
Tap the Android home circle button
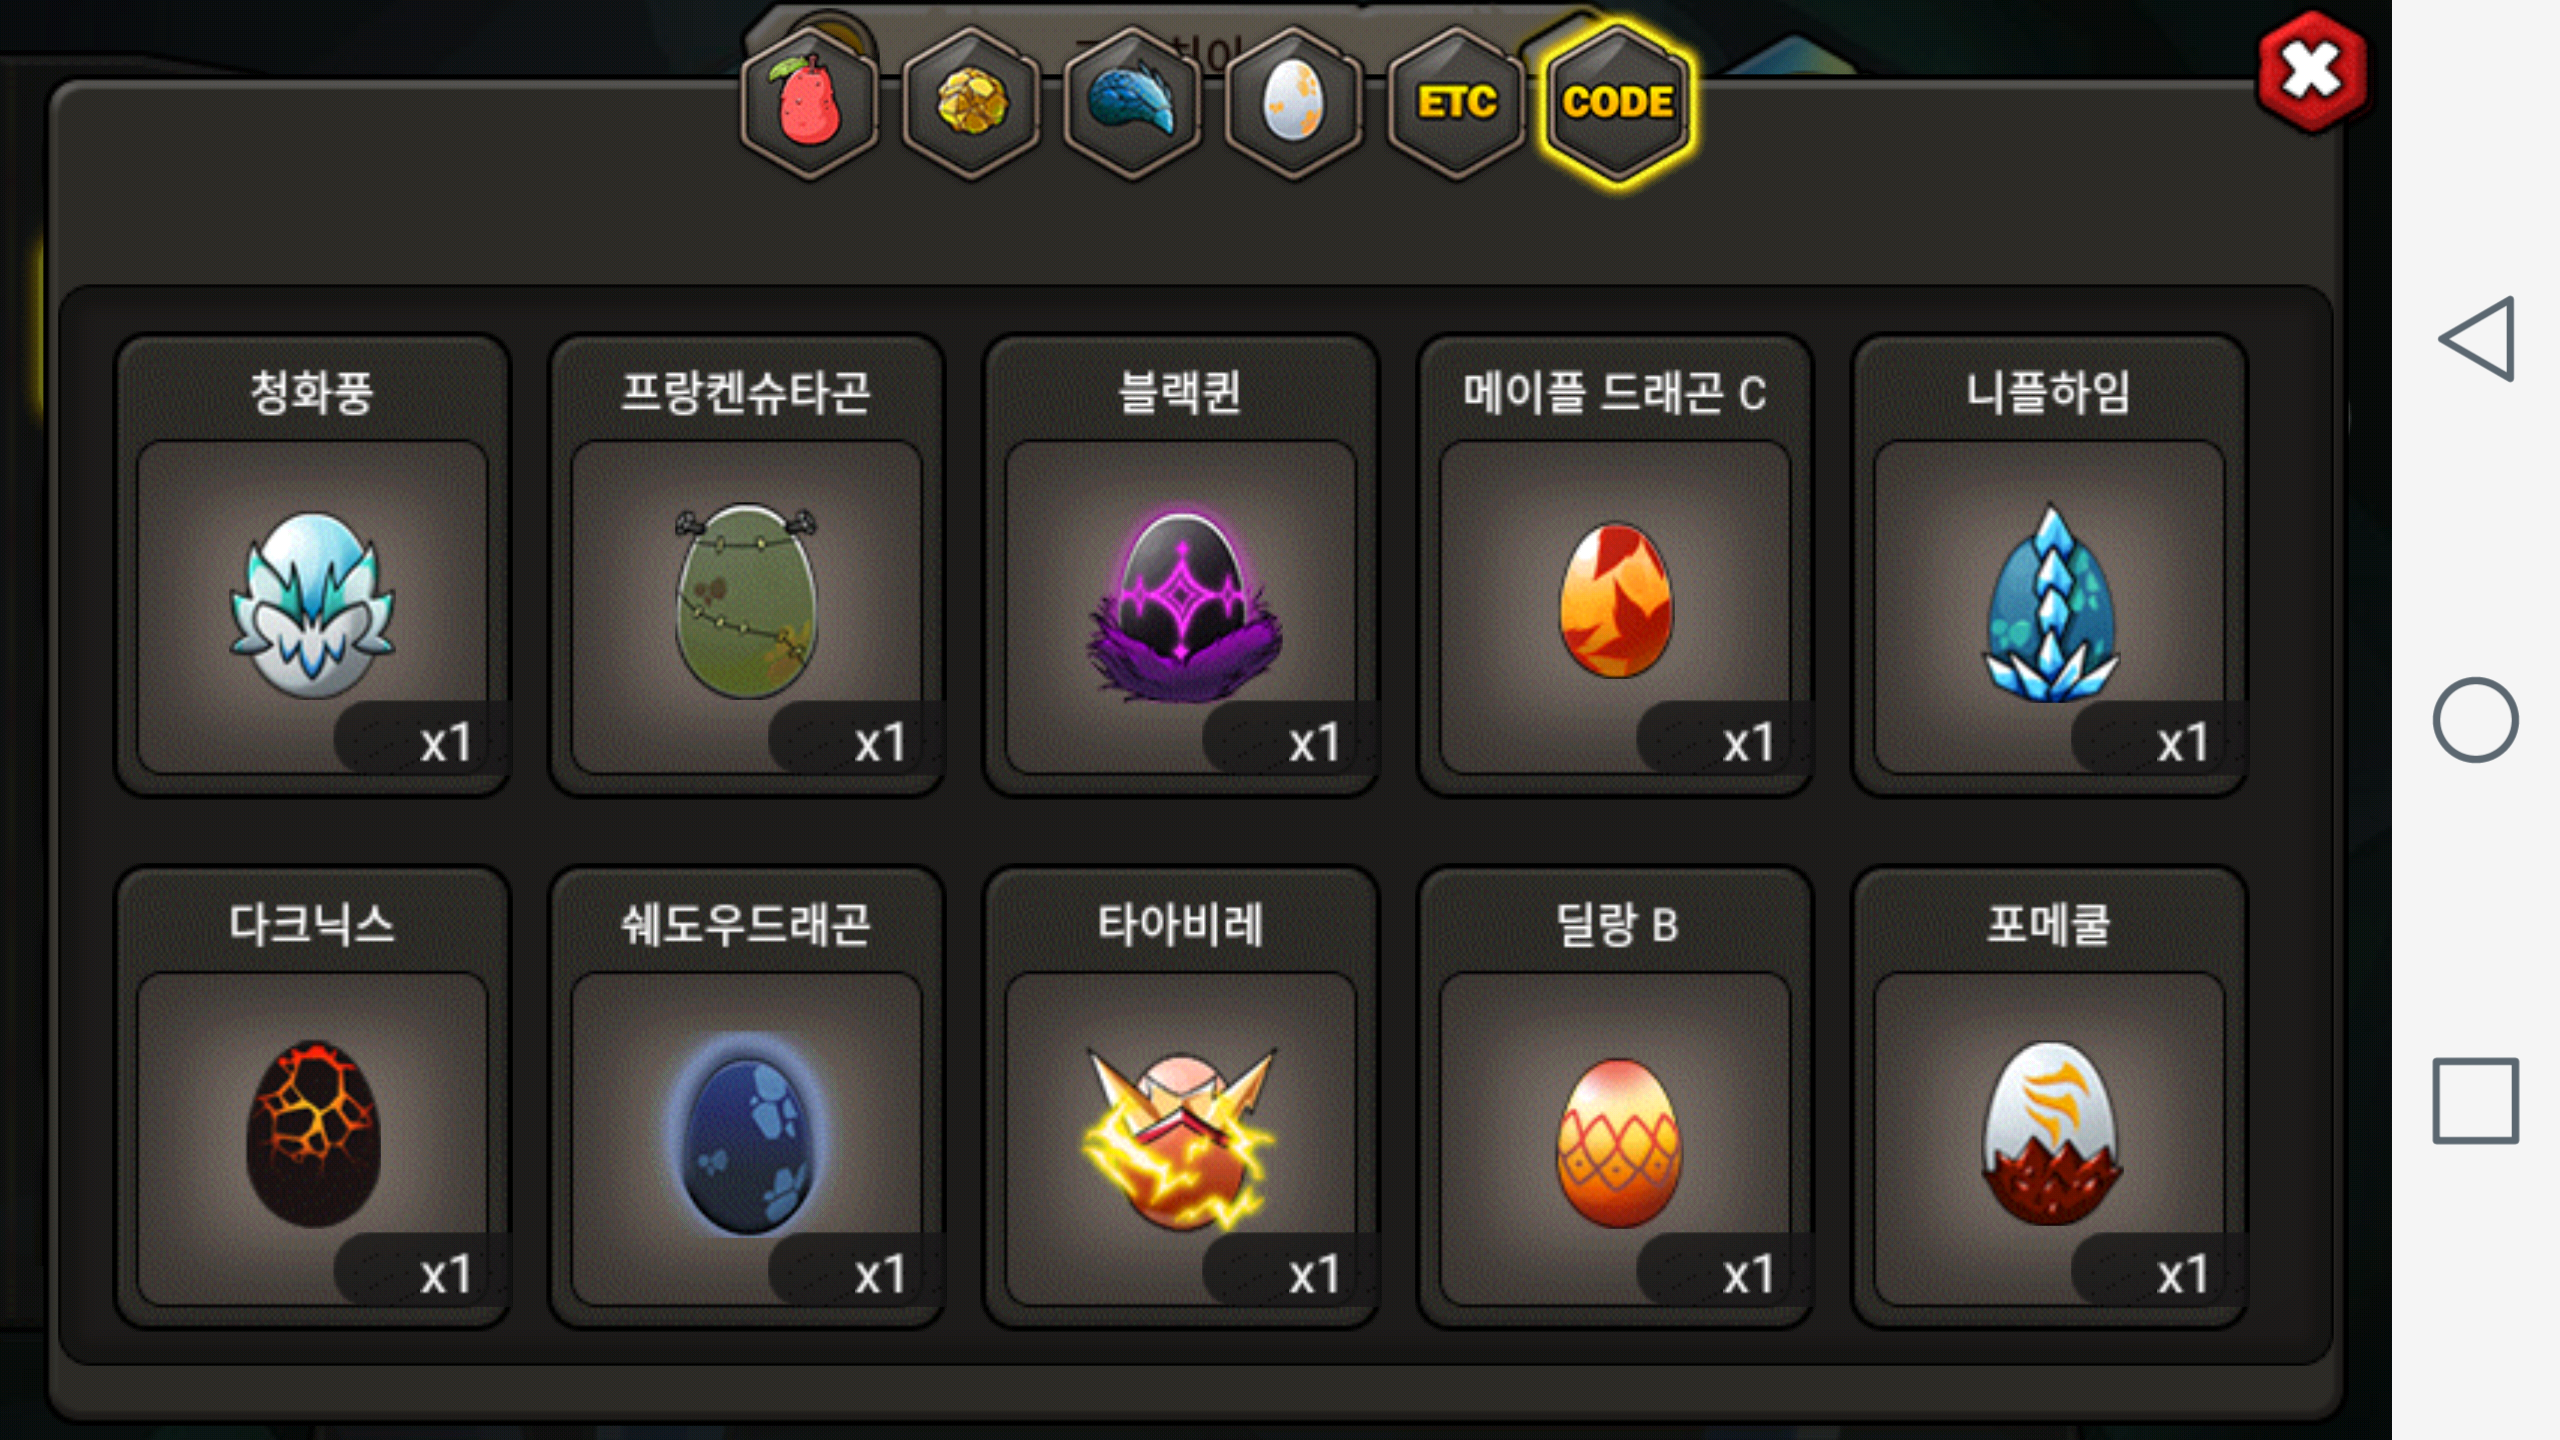(2476, 720)
